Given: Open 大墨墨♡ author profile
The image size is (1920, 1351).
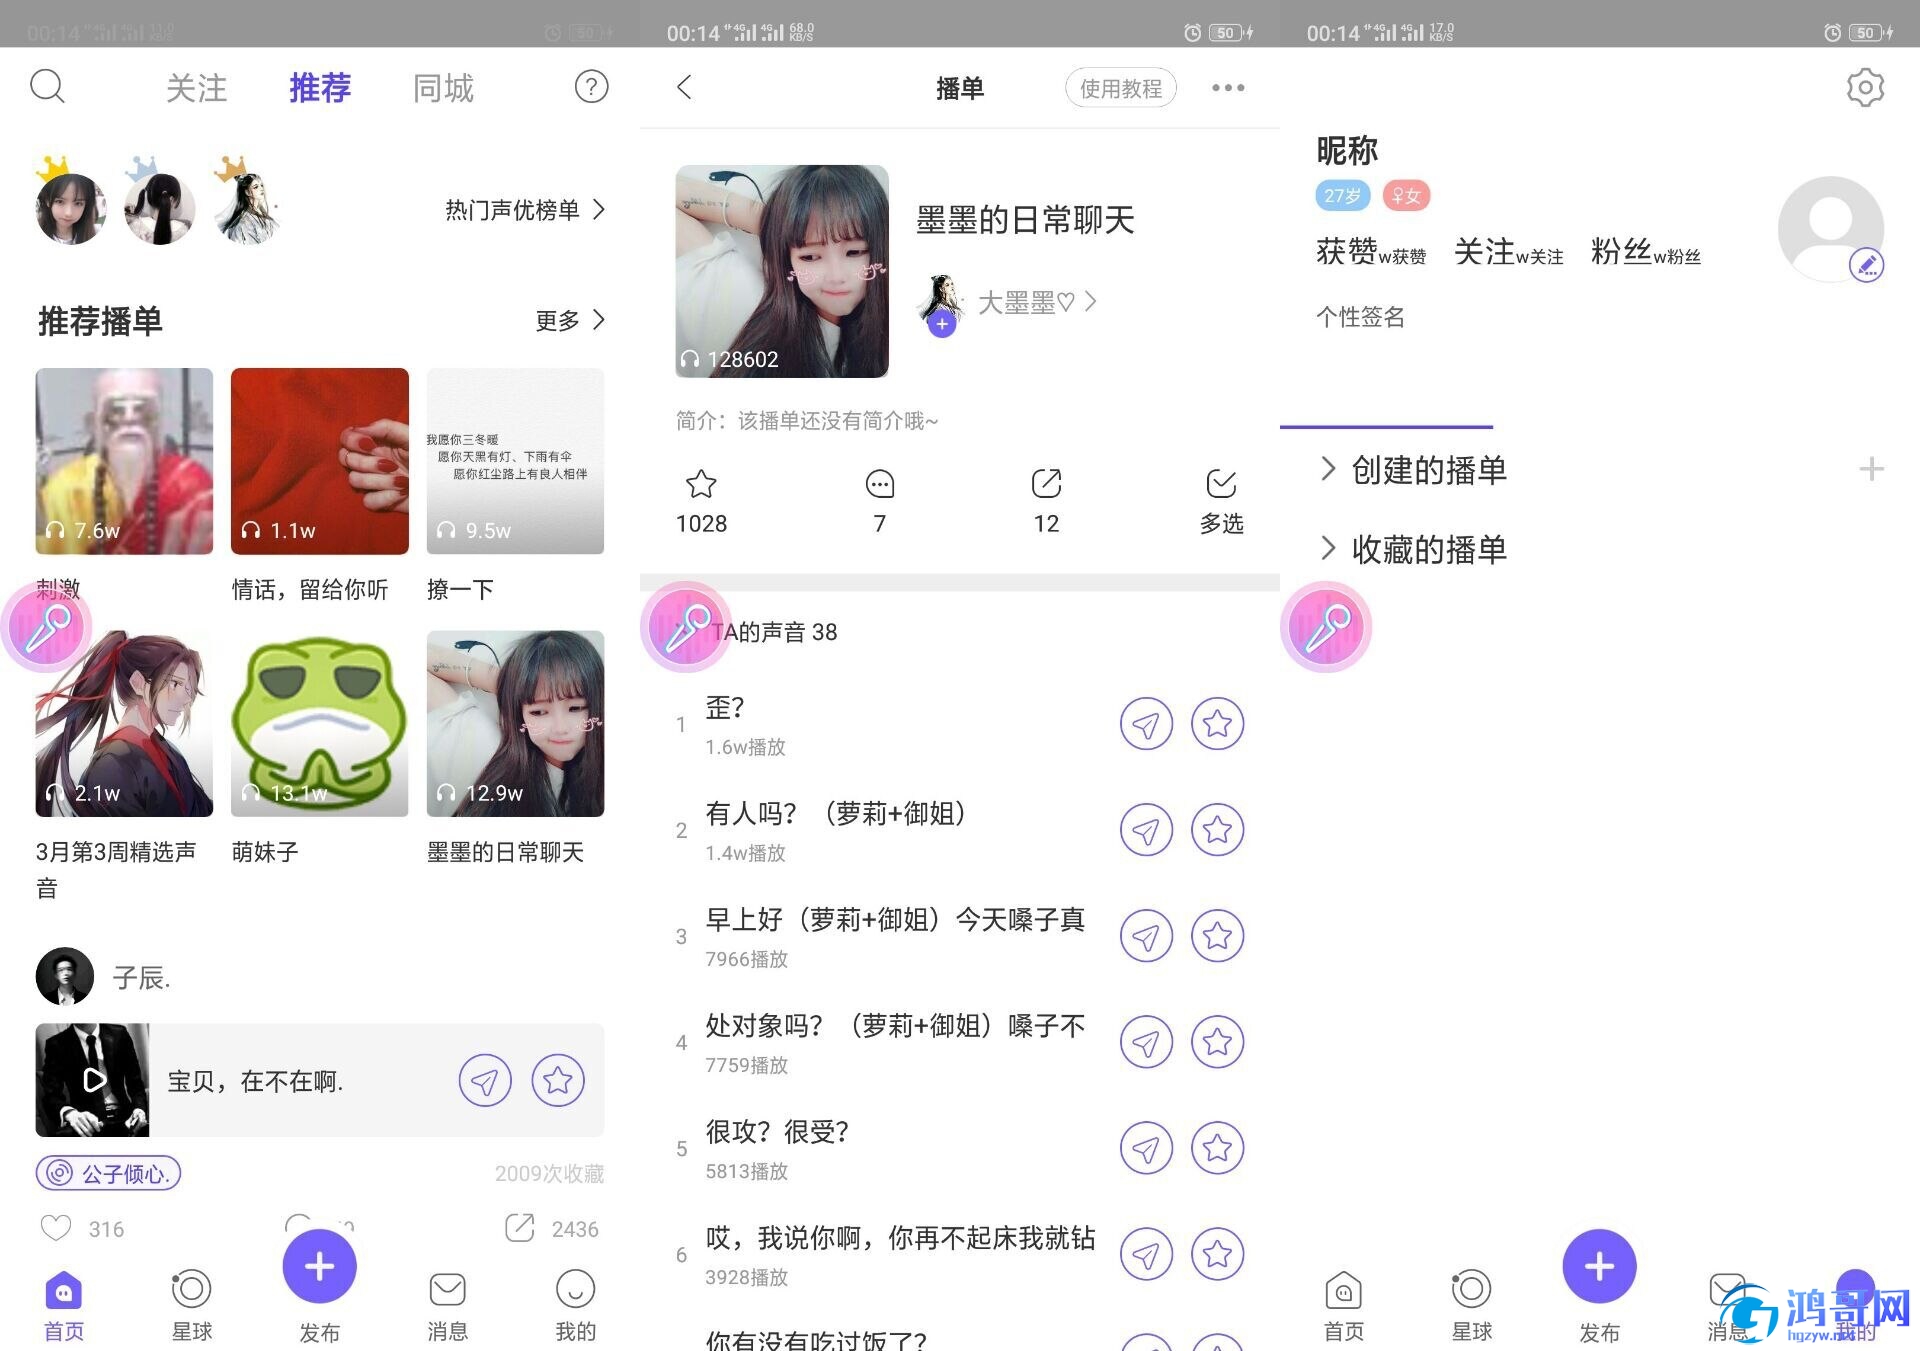Looking at the screenshot, I should point(1036,302).
